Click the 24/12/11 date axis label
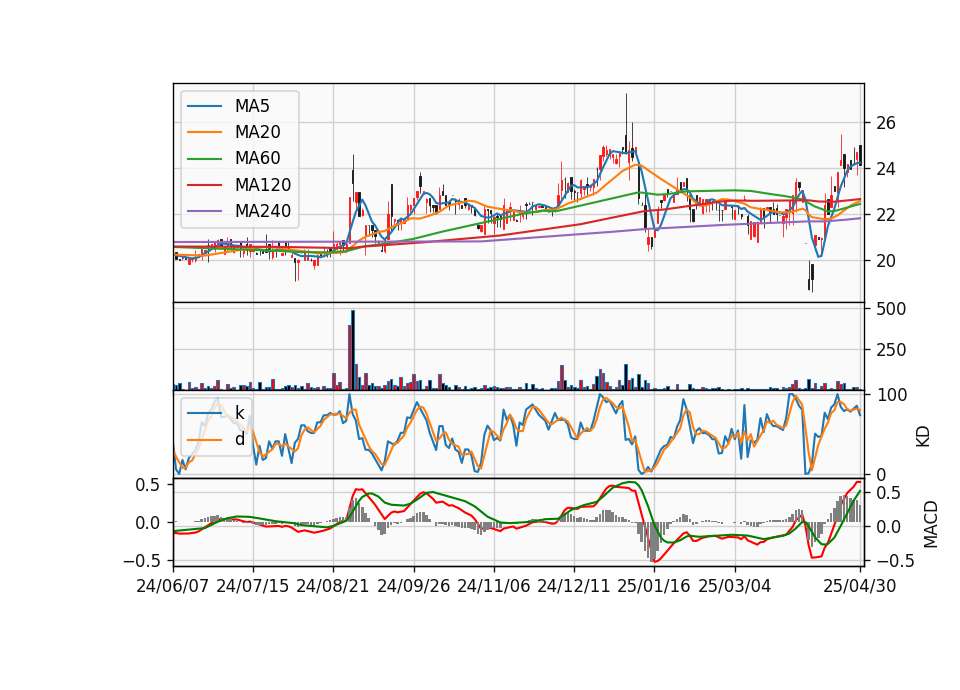The height and width of the screenshot is (690, 960). pyautogui.click(x=574, y=586)
